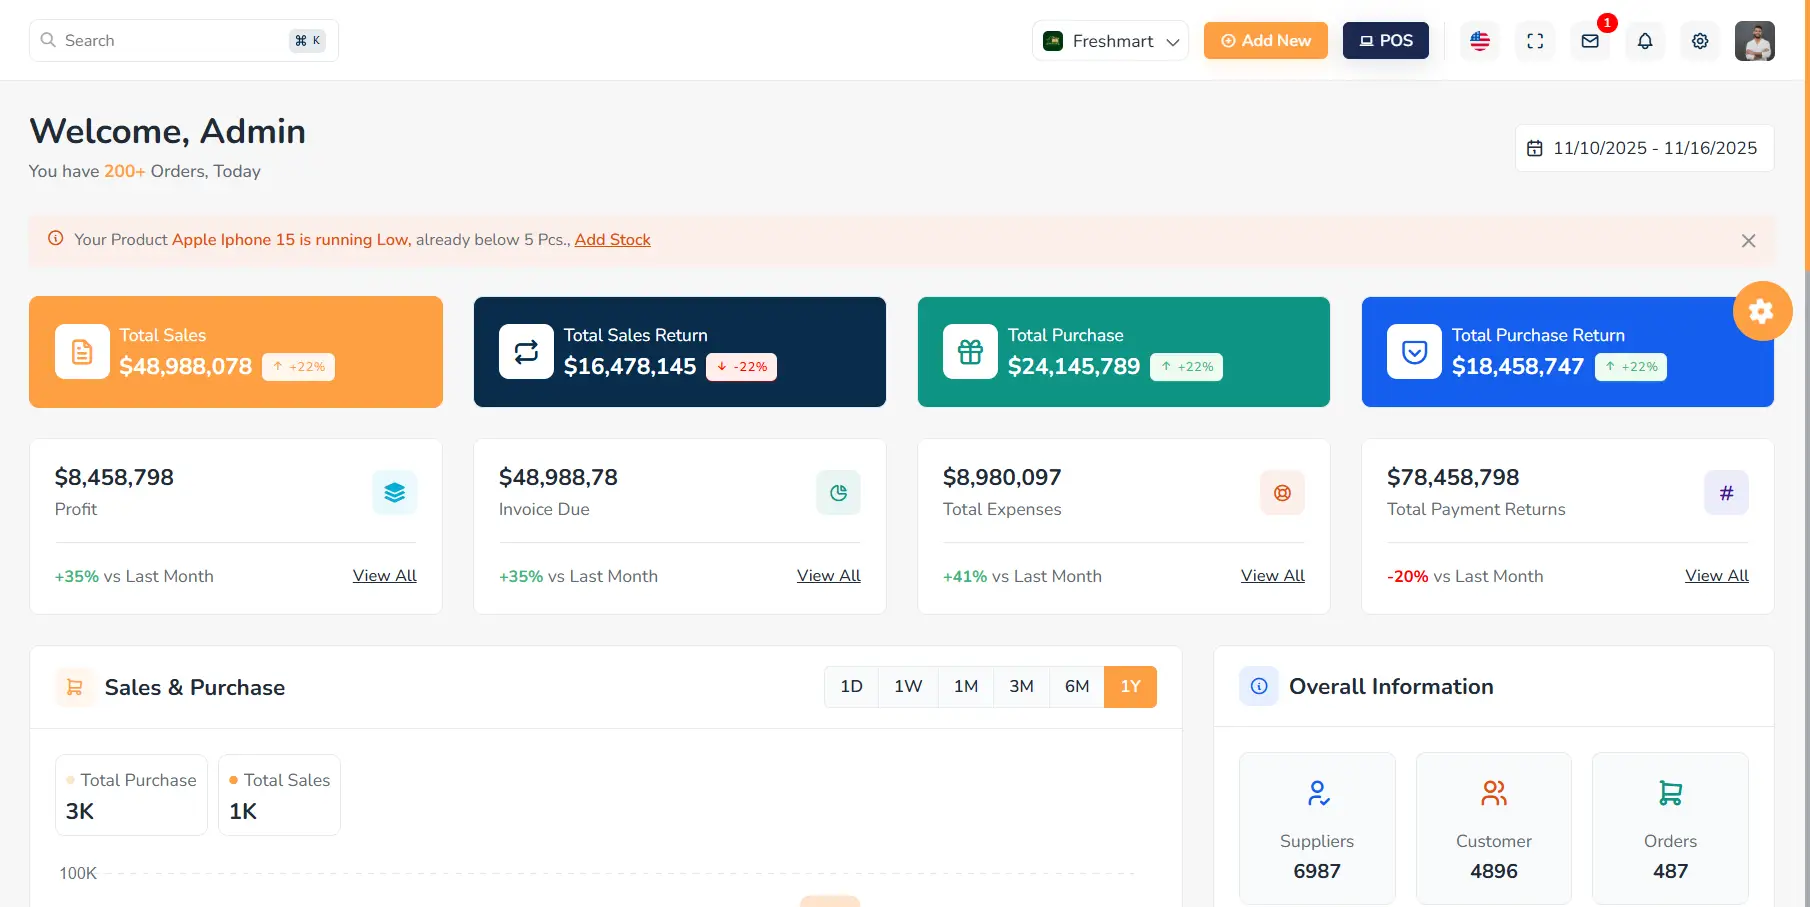Click the Add Stock link
This screenshot has height=907, width=1810.
(612, 240)
